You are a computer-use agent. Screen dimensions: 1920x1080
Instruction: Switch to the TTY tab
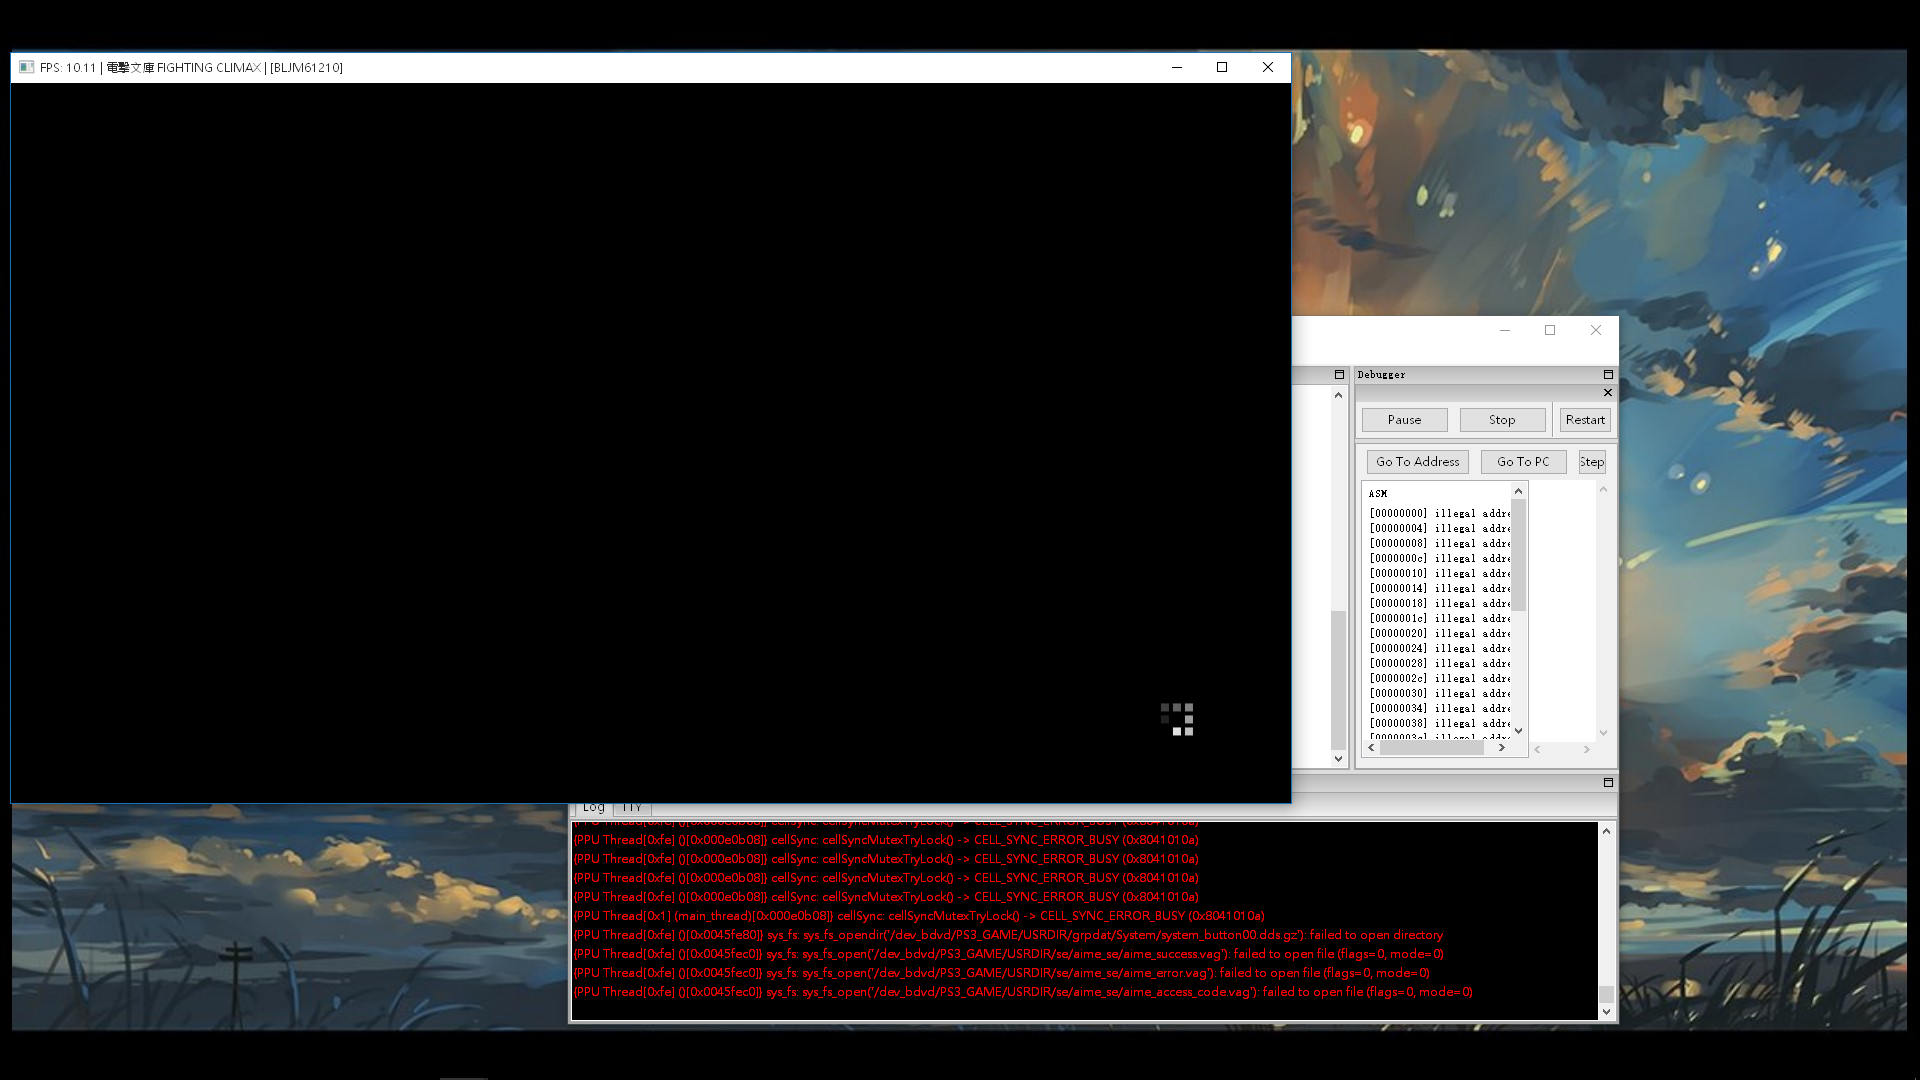click(632, 808)
